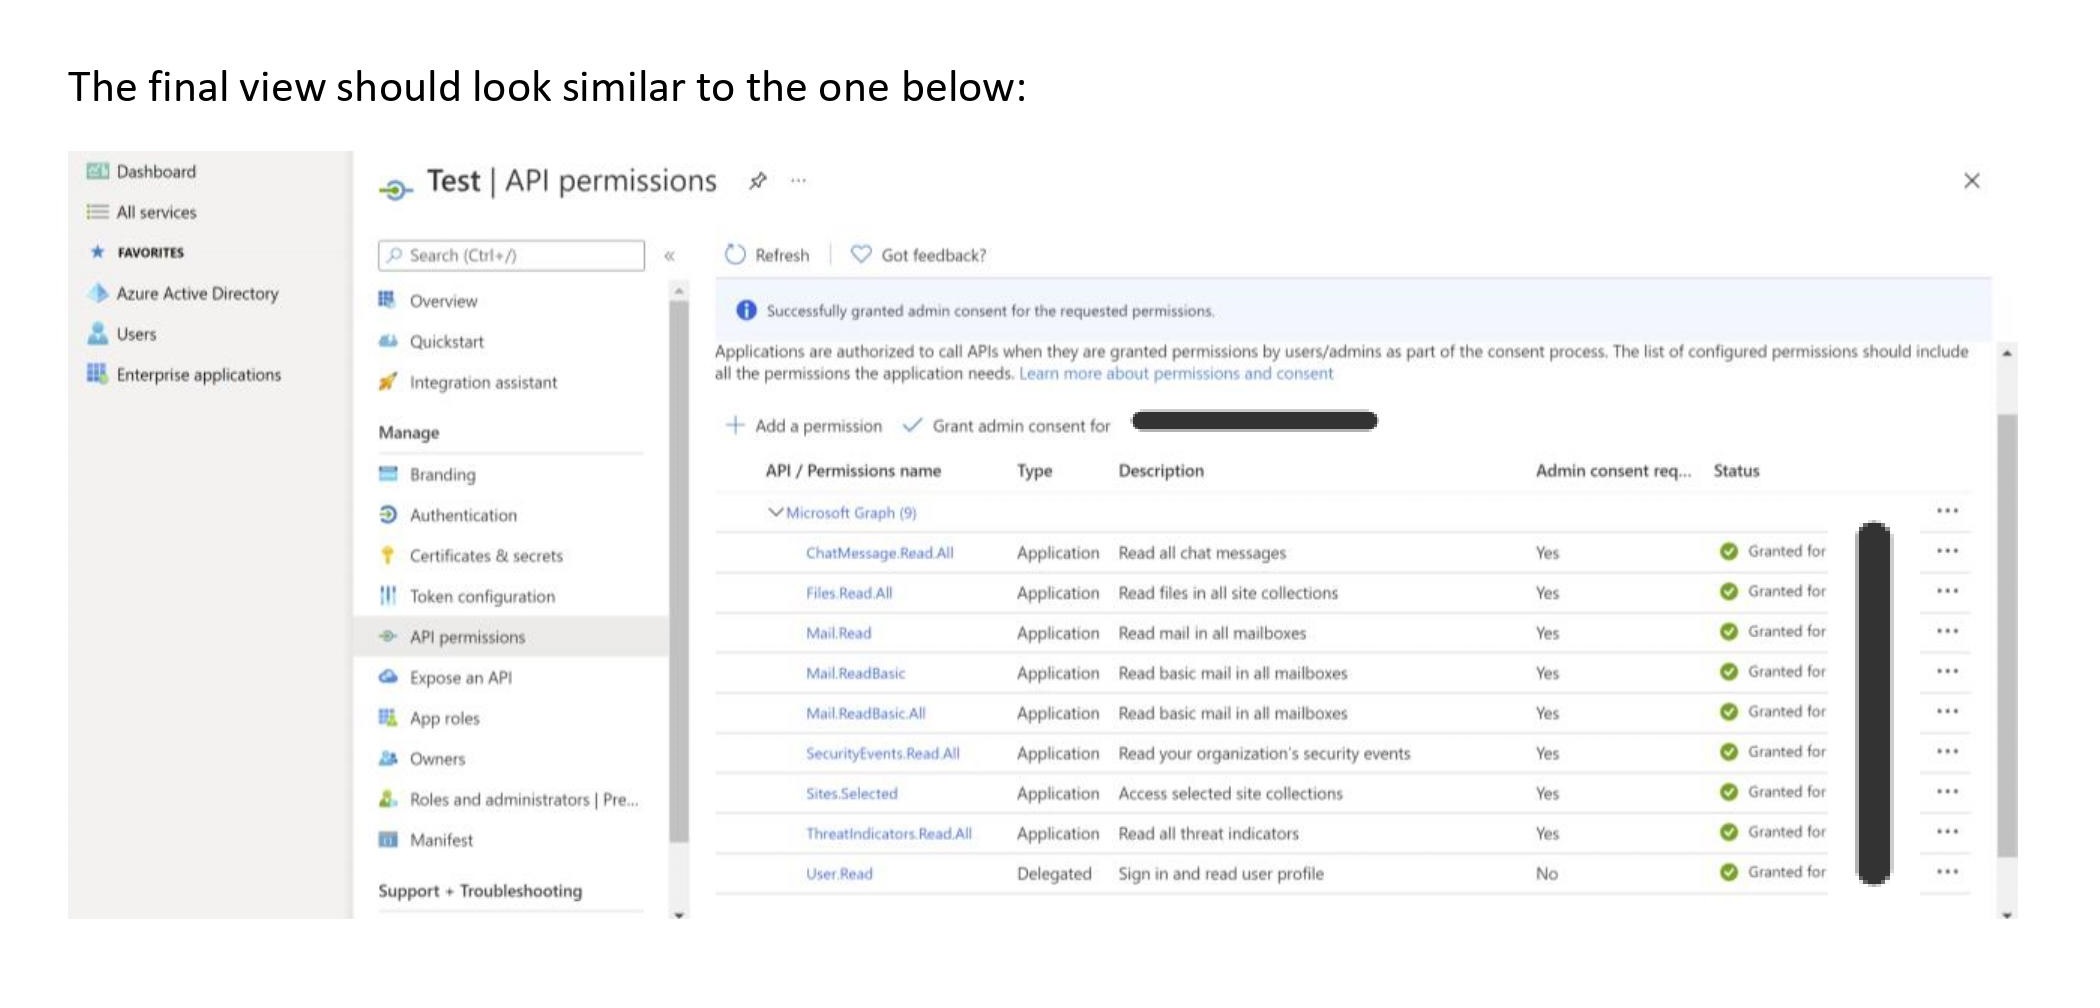This screenshot has height=1008, width=2100.
Task: Open ellipsis menu for SecurityEvents.Read.All row
Action: 1946,751
